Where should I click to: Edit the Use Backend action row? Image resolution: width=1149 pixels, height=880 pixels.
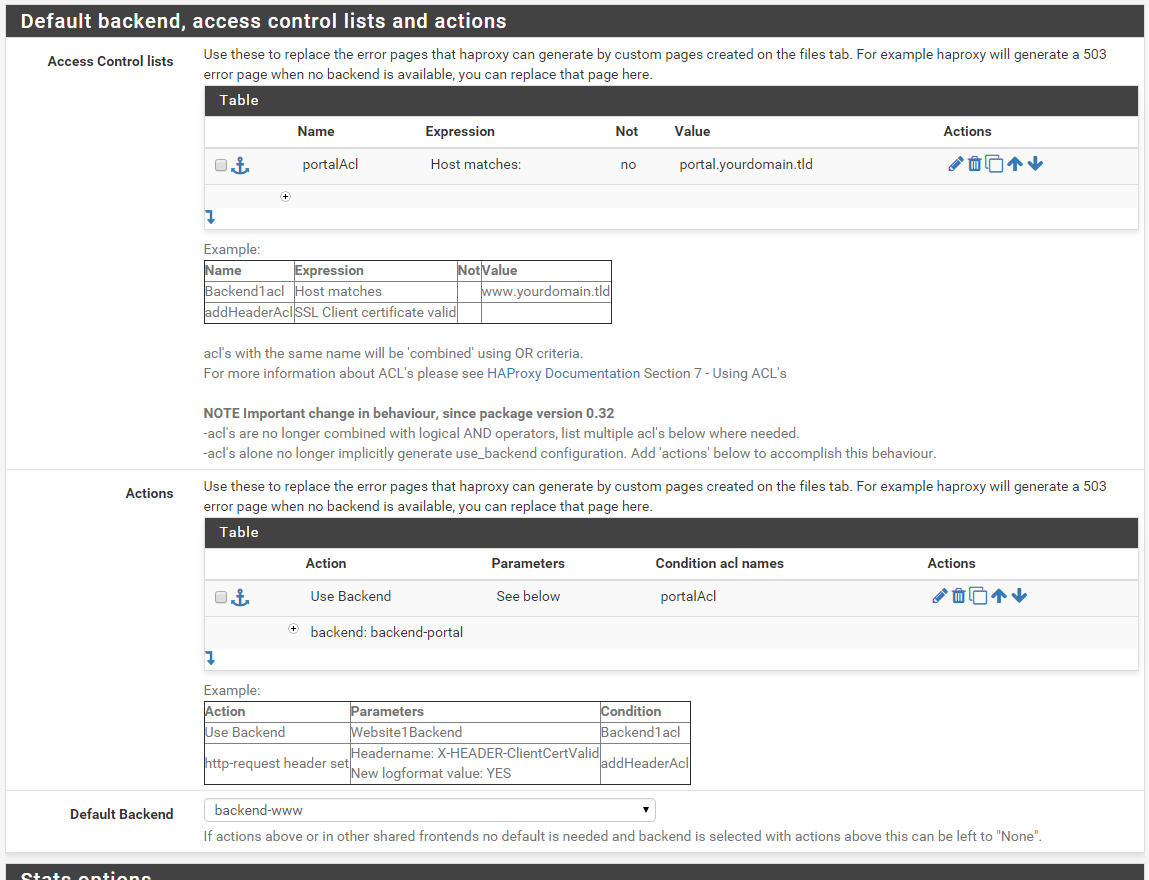point(939,596)
